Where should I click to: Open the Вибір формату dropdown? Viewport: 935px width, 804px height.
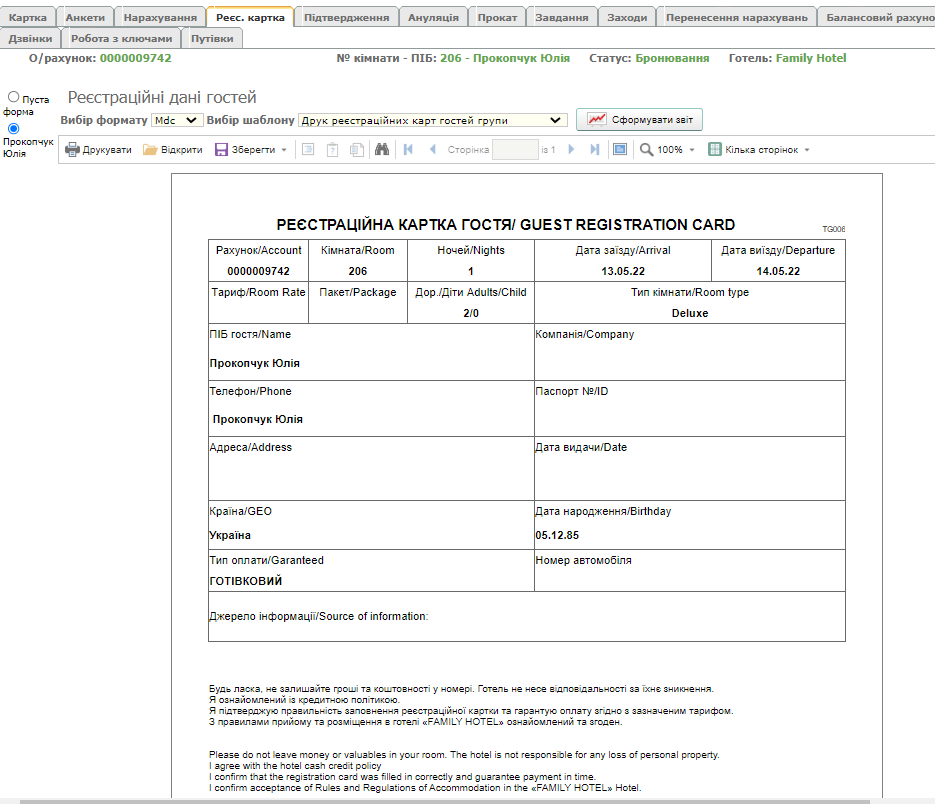coord(176,120)
